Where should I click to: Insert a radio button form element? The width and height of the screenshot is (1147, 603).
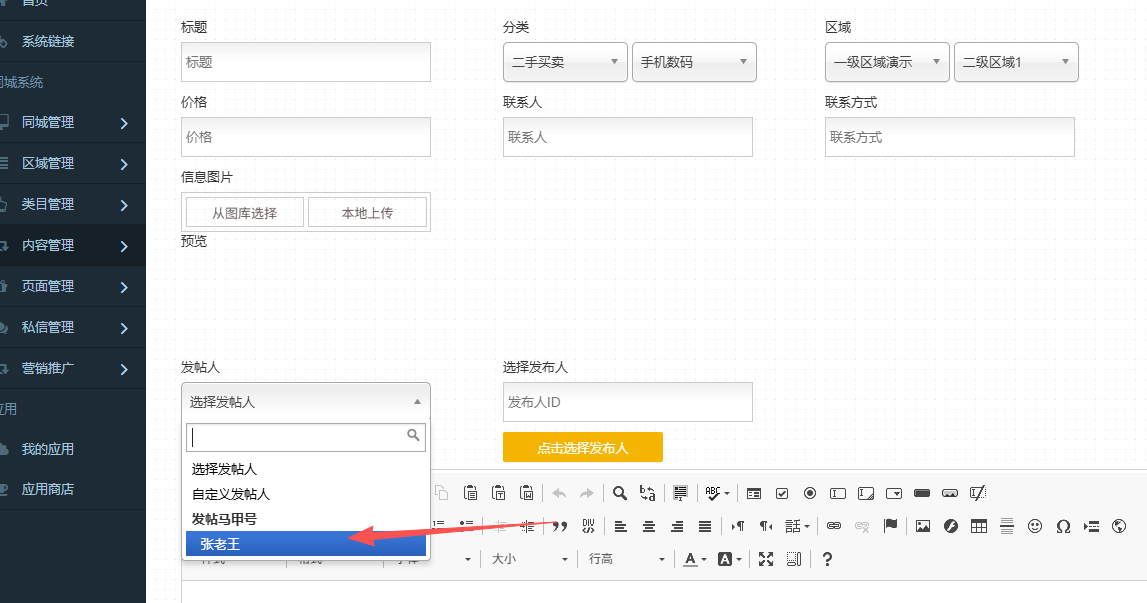(810, 493)
